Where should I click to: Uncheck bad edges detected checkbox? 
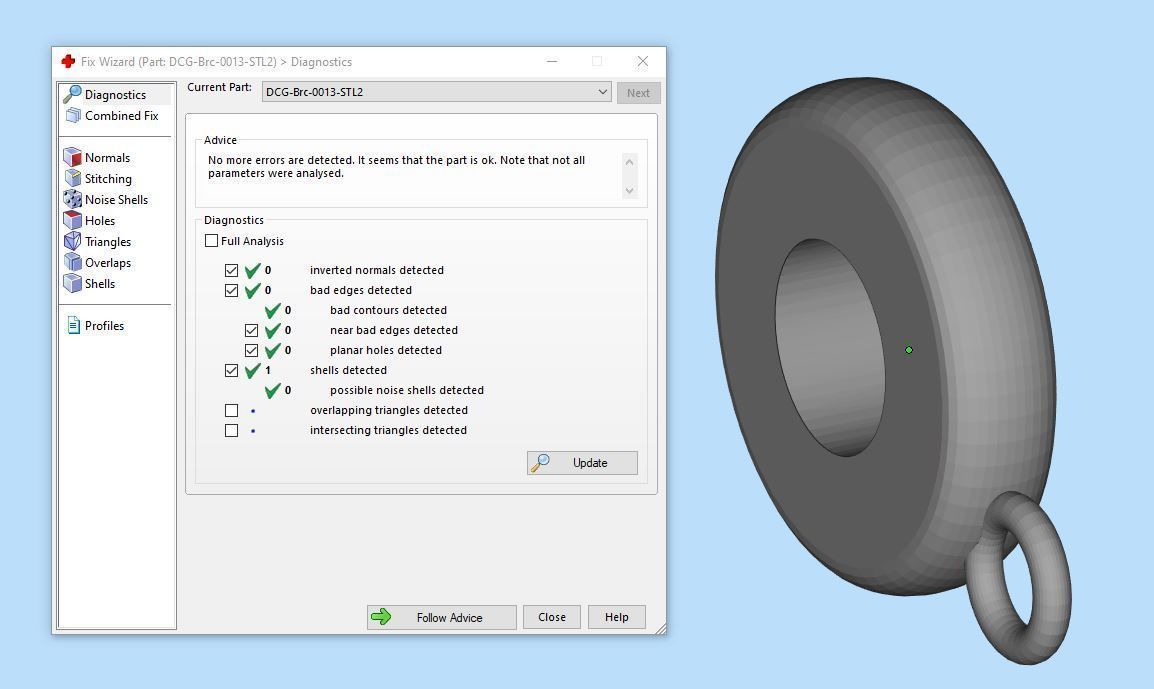[x=231, y=290]
